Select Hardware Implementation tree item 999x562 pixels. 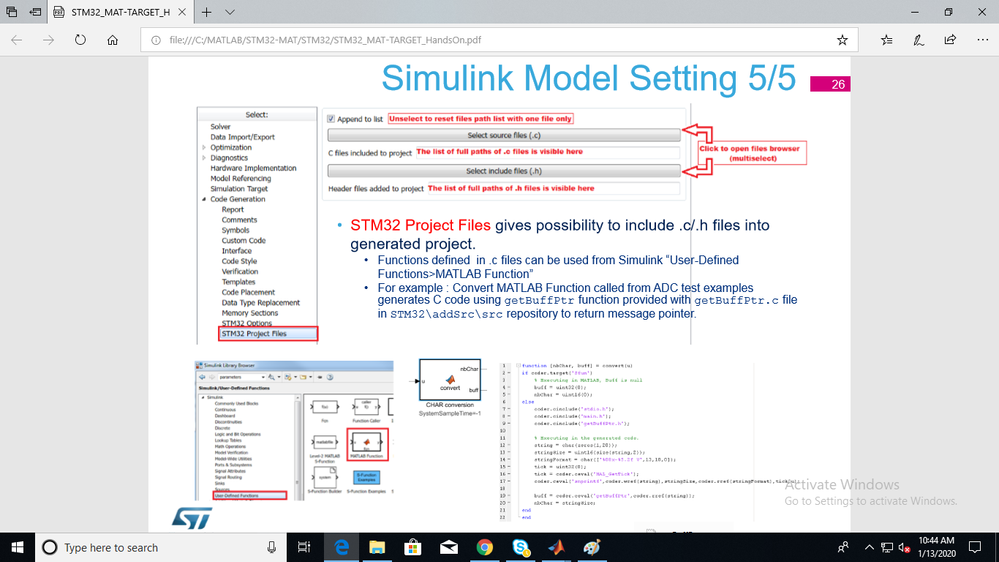pyautogui.click(x=254, y=168)
